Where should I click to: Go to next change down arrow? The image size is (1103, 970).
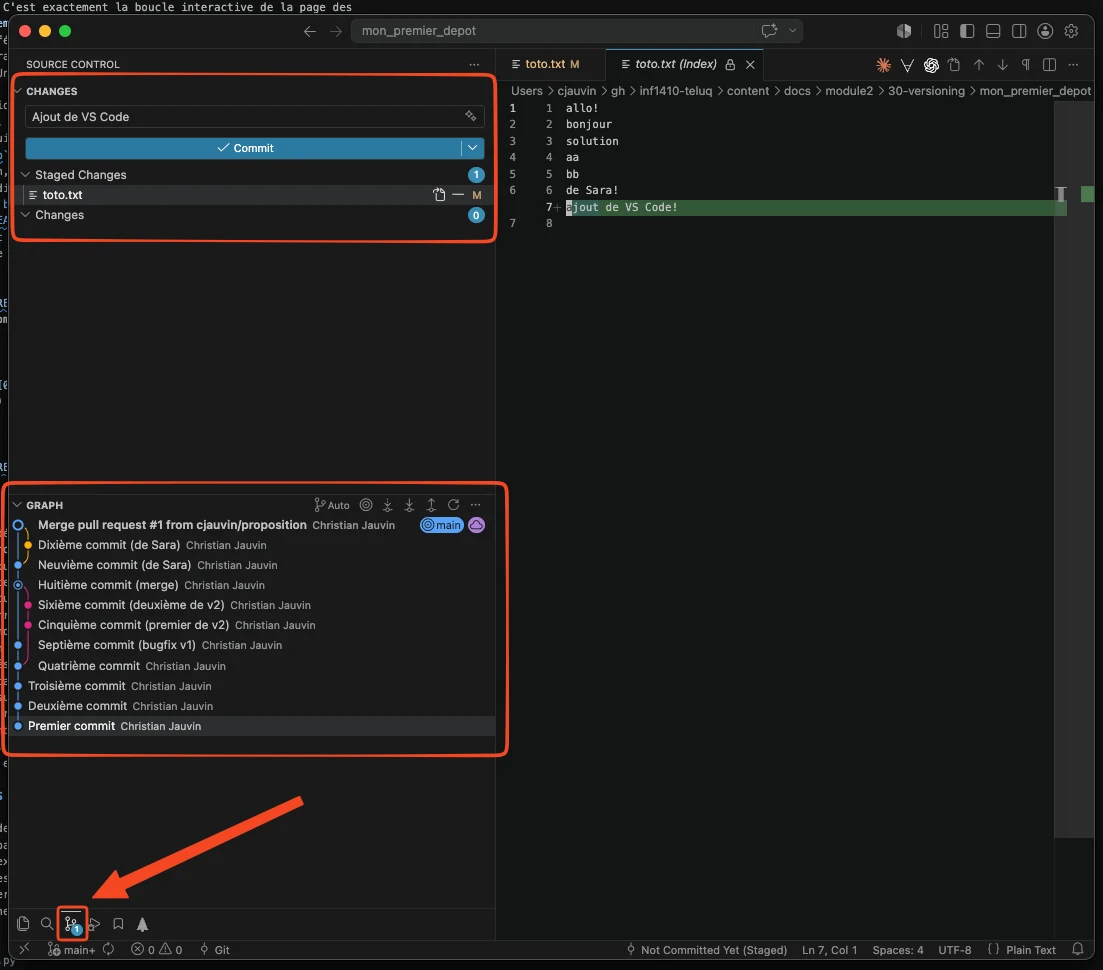pos(1002,65)
